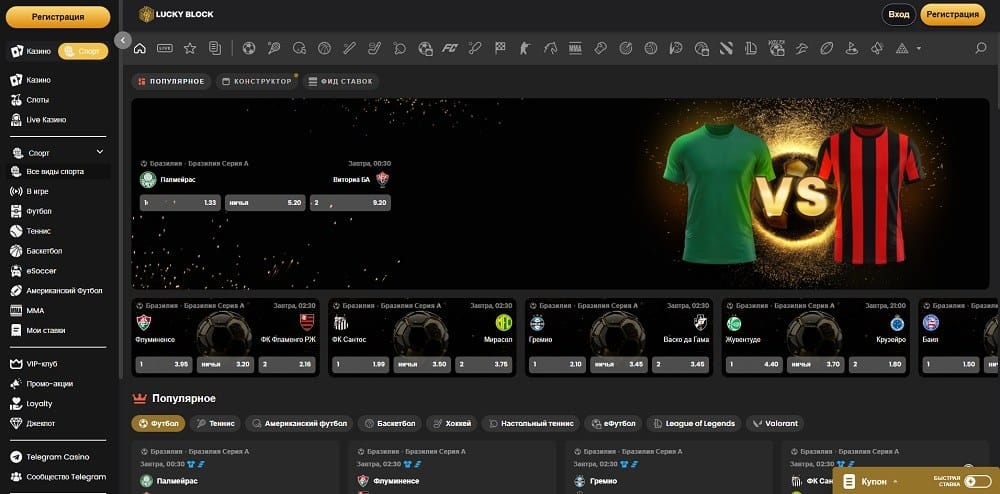This screenshot has height=494, width=1000.
Task: Toggle the Быстрая ставка switch
Action: (978, 481)
